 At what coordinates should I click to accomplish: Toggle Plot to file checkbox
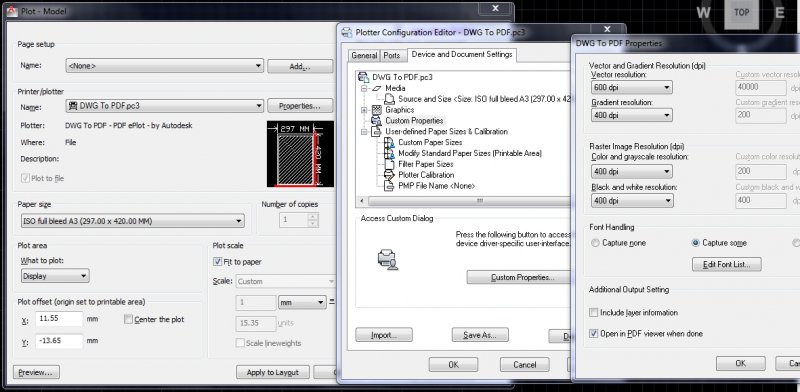click(25, 178)
